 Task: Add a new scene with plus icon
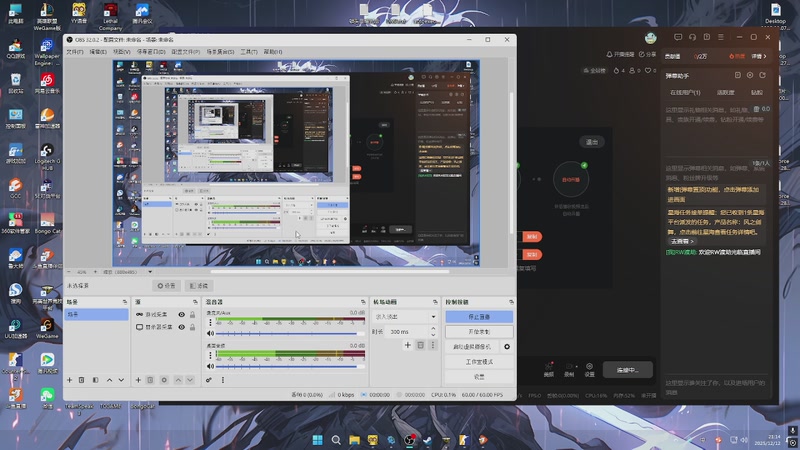(69, 380)
